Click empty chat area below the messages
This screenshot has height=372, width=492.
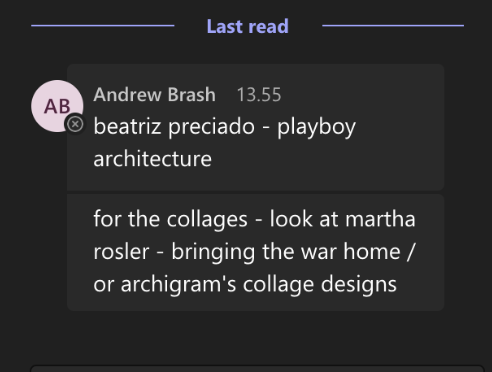click(x=246, y=337)
